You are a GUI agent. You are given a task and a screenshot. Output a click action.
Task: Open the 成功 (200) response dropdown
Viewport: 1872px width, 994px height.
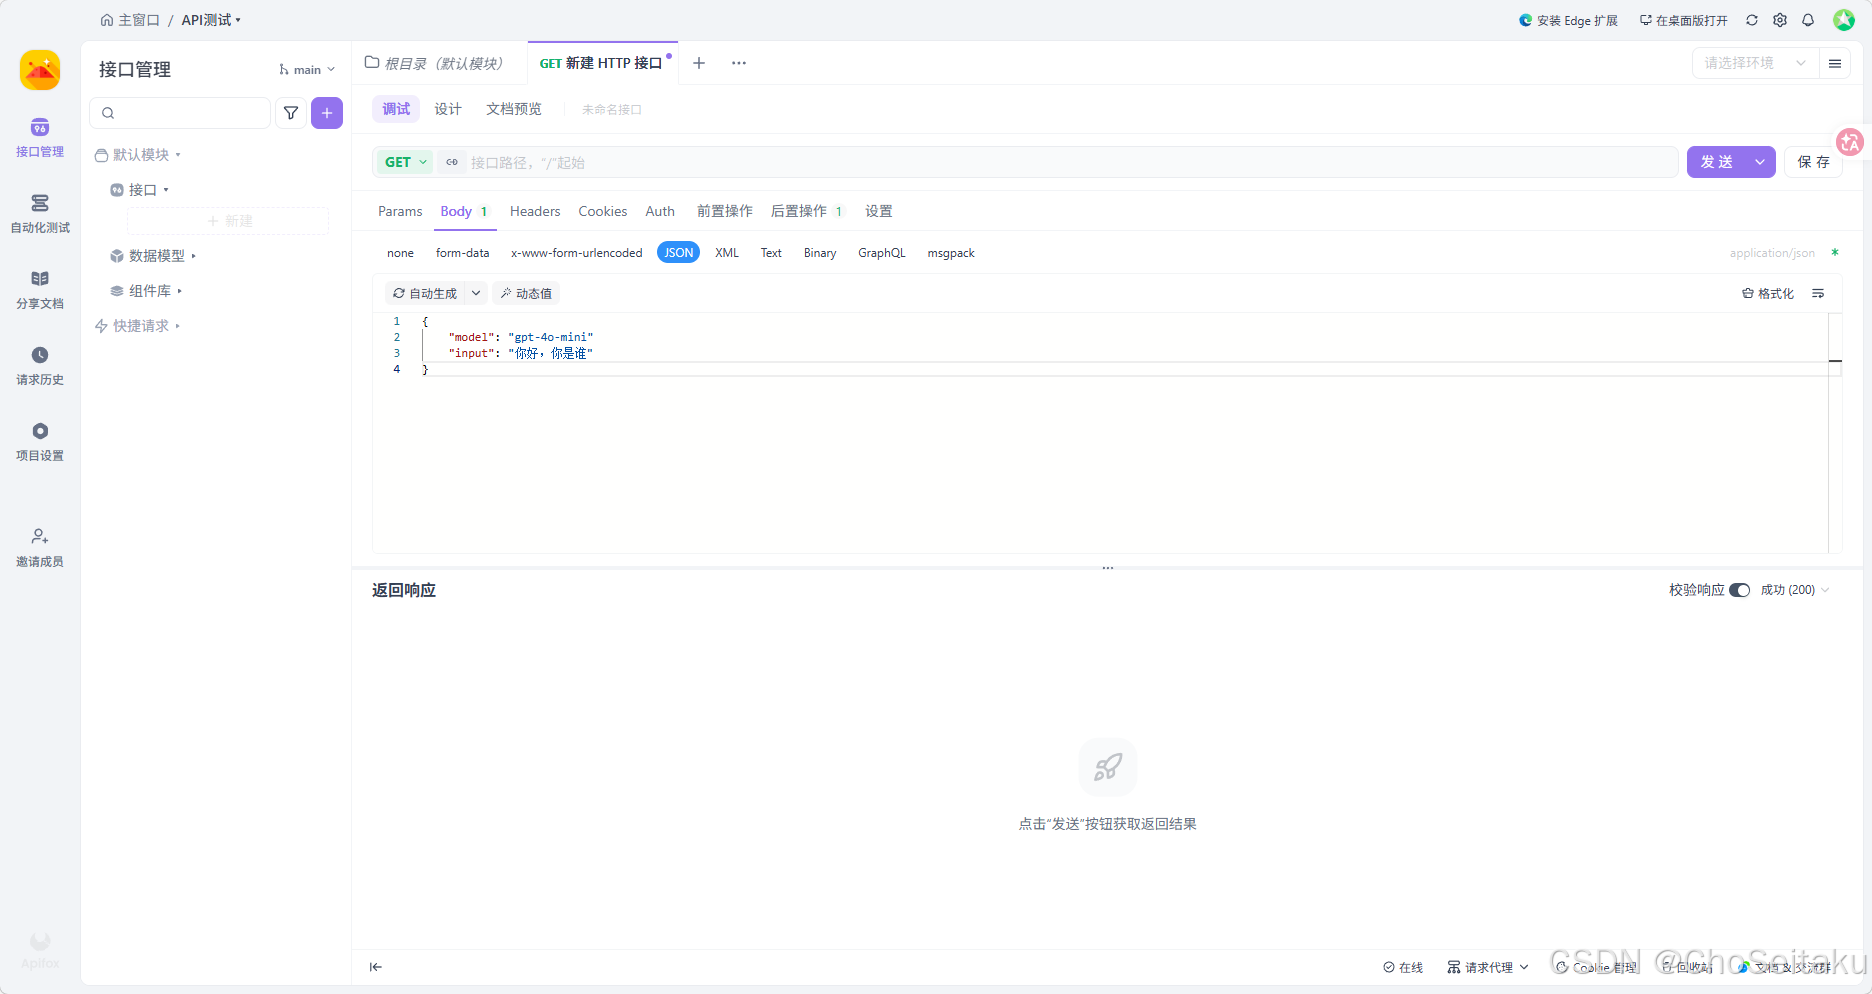(1795, 590)
